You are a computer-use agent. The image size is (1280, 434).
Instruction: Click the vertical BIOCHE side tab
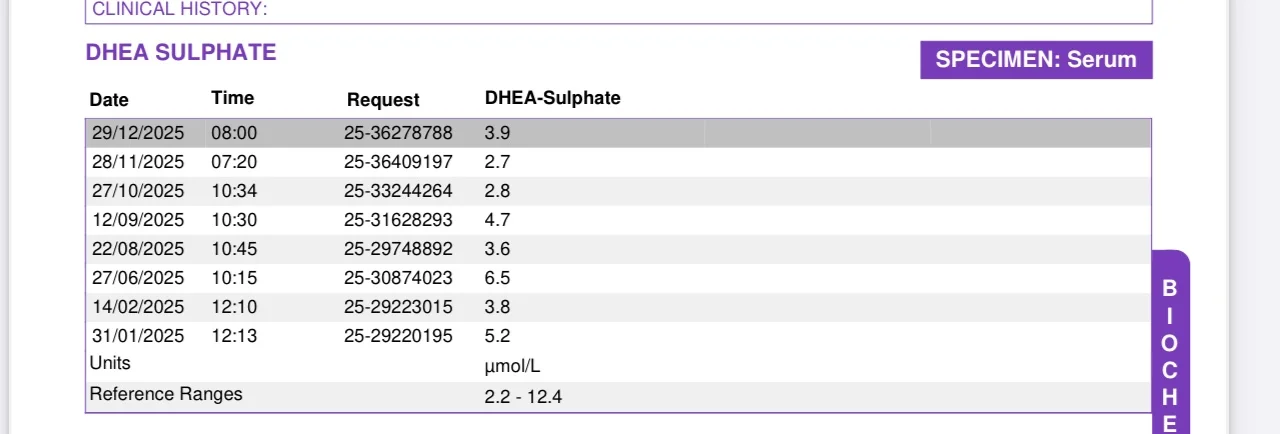tap(1171, 342)
